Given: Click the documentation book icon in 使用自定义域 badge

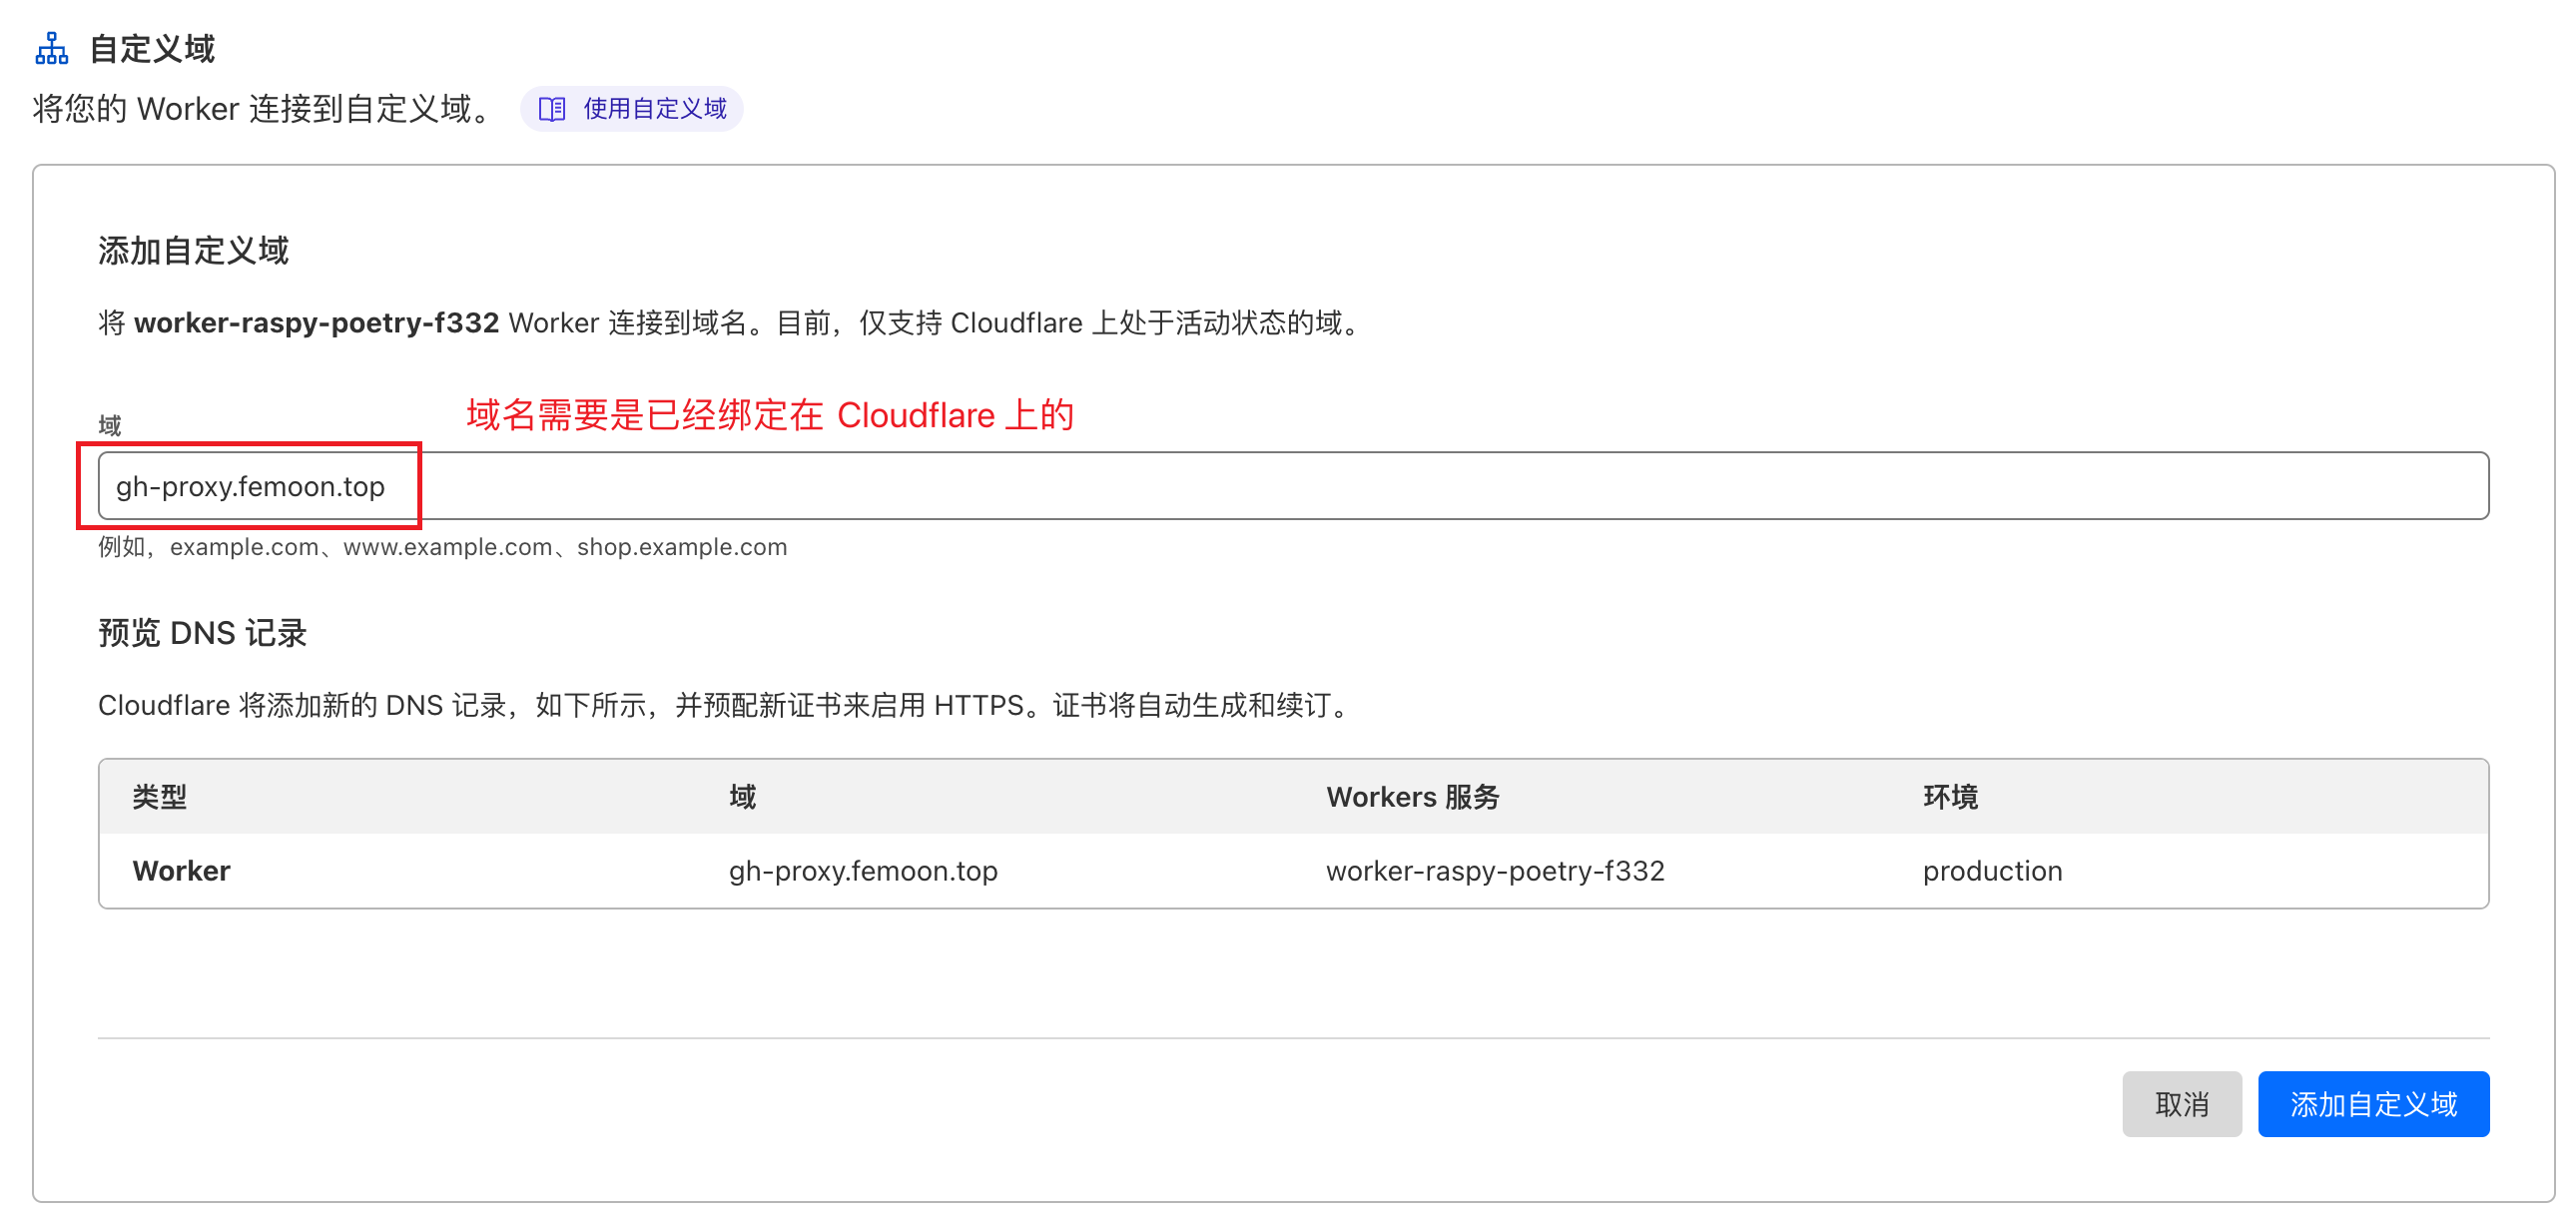Looking at the screenshot, I should tap(551, 110).
